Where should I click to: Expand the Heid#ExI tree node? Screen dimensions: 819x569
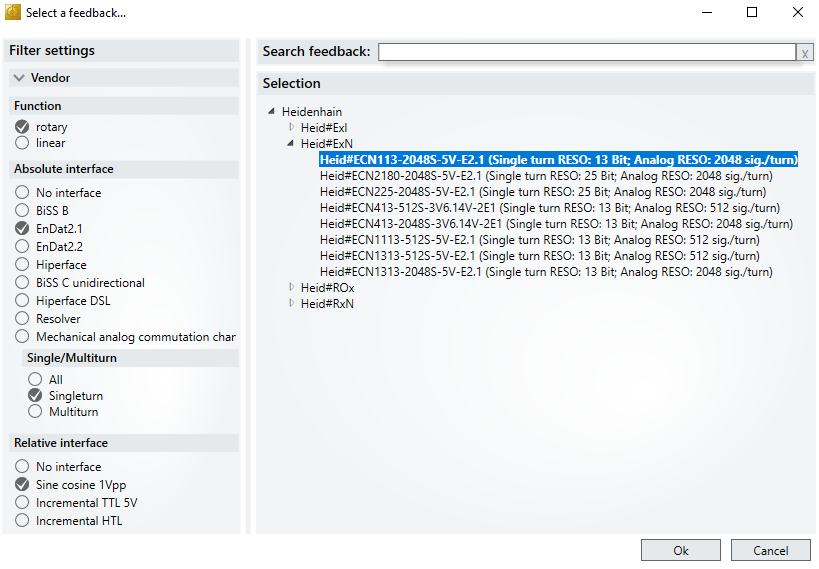[292, 127]
